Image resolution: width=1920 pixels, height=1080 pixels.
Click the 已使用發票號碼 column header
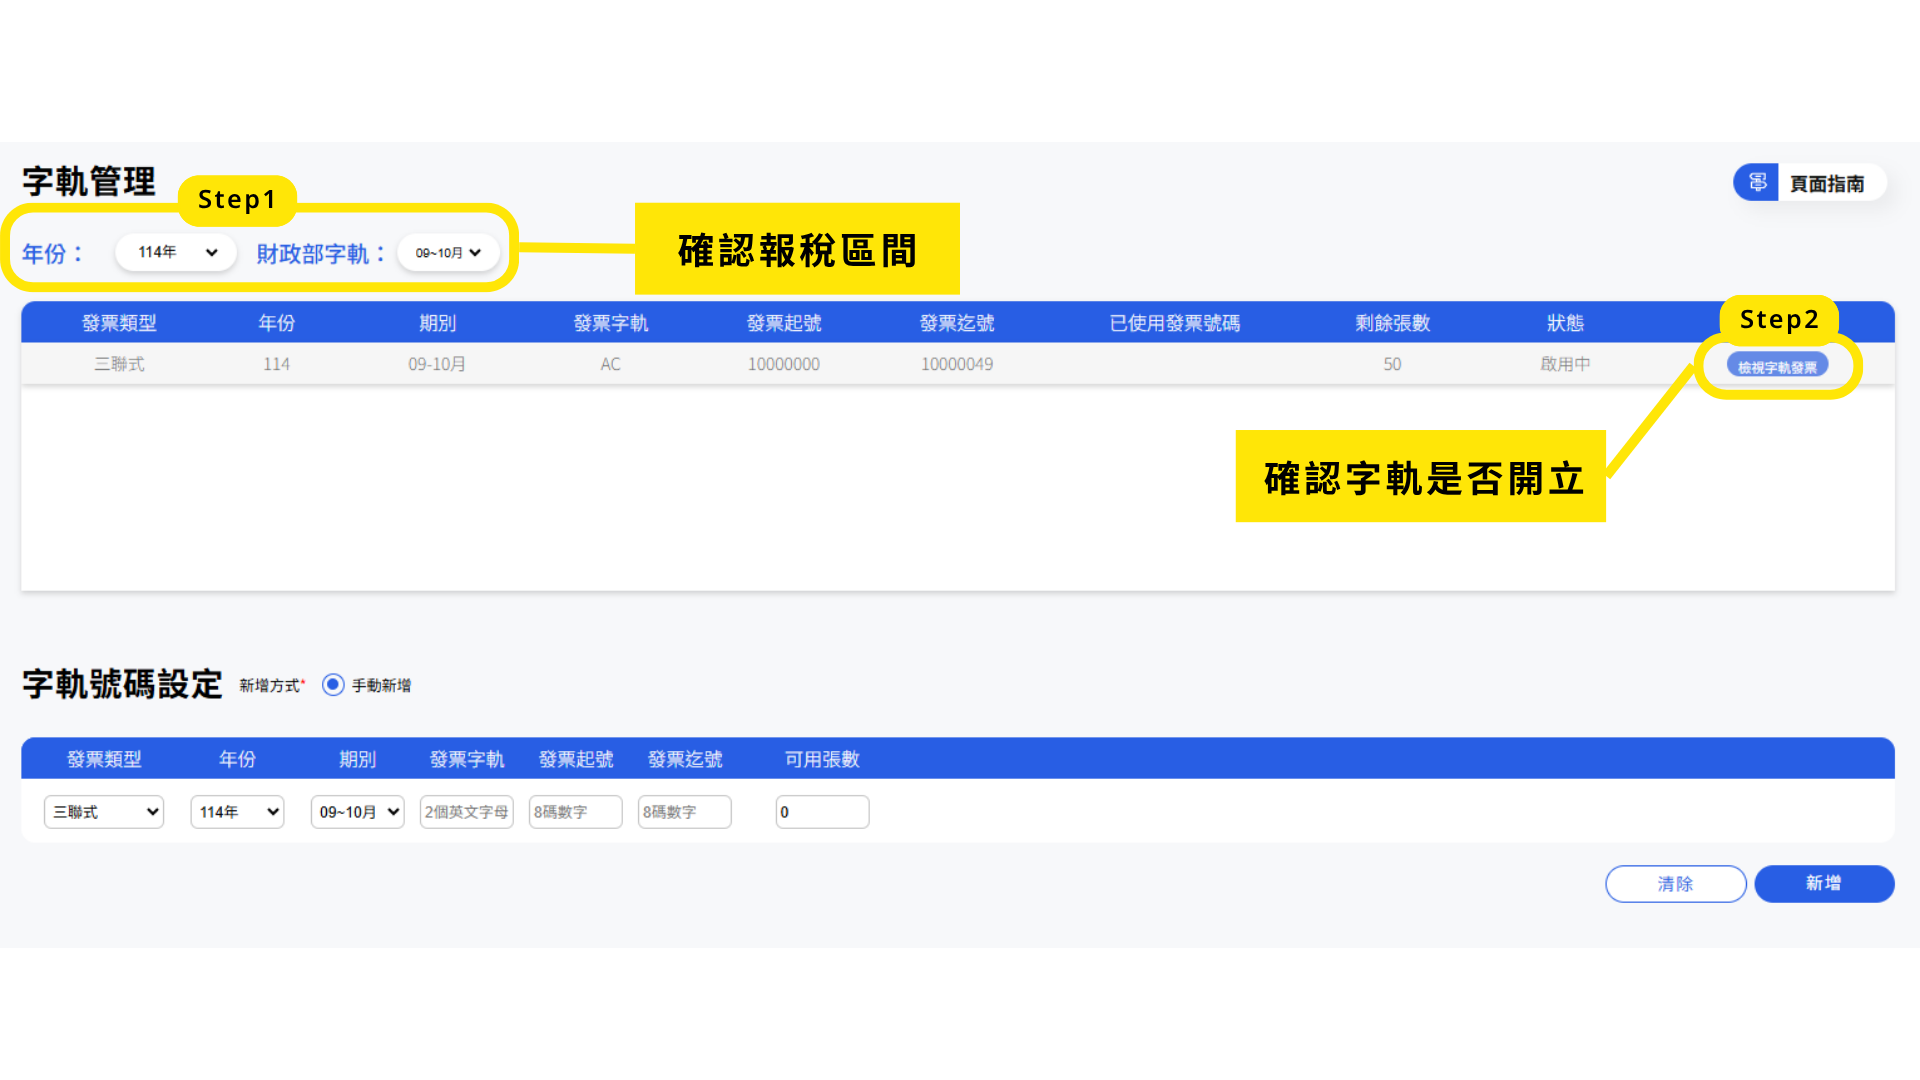tap(1174, 323)
